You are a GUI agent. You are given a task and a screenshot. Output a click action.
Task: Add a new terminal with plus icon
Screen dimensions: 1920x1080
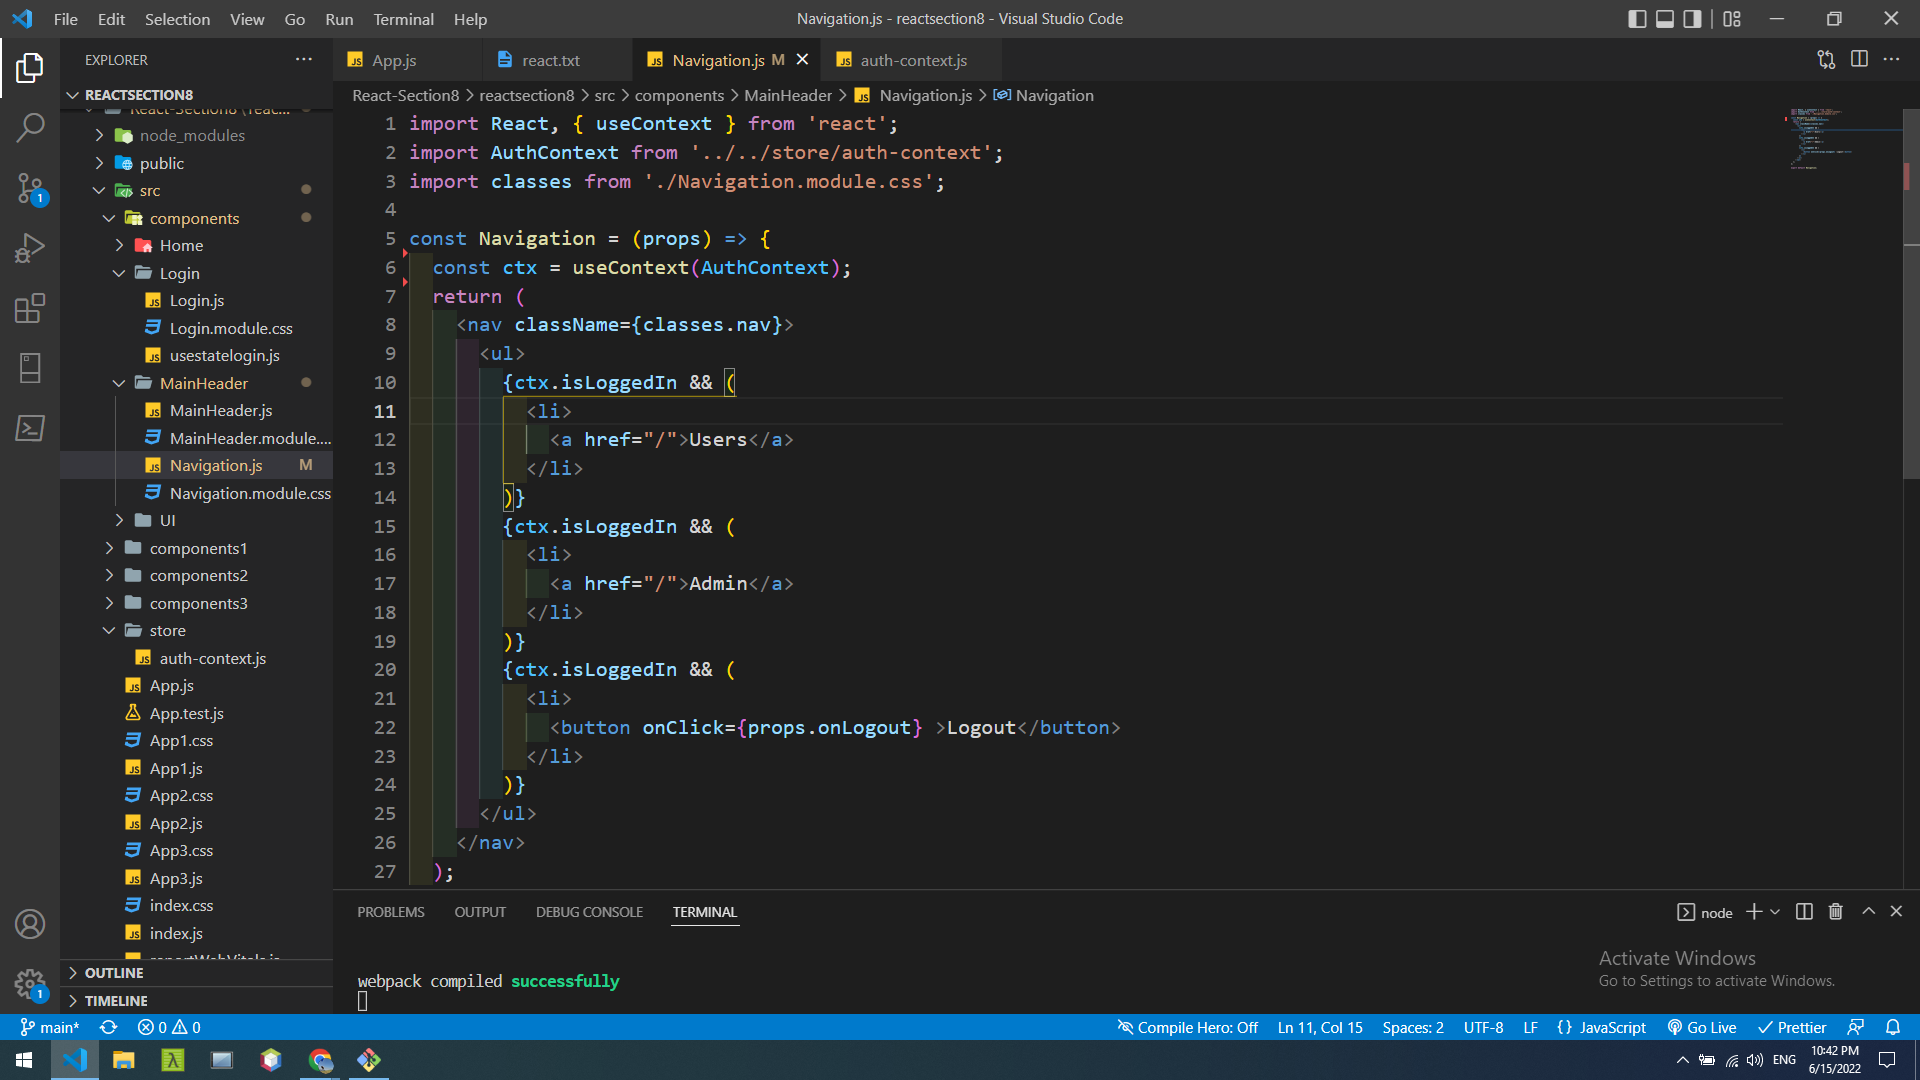(1754, 912)
